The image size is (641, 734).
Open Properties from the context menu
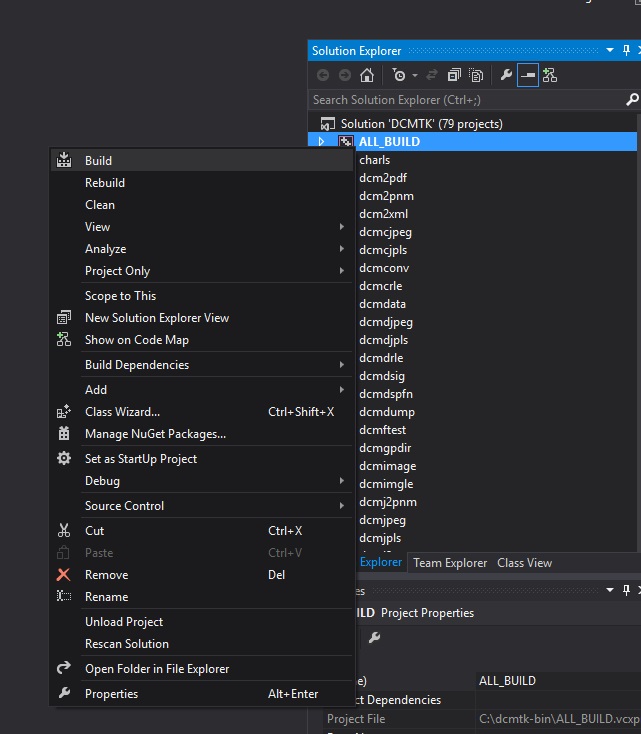tap(201, 694)
